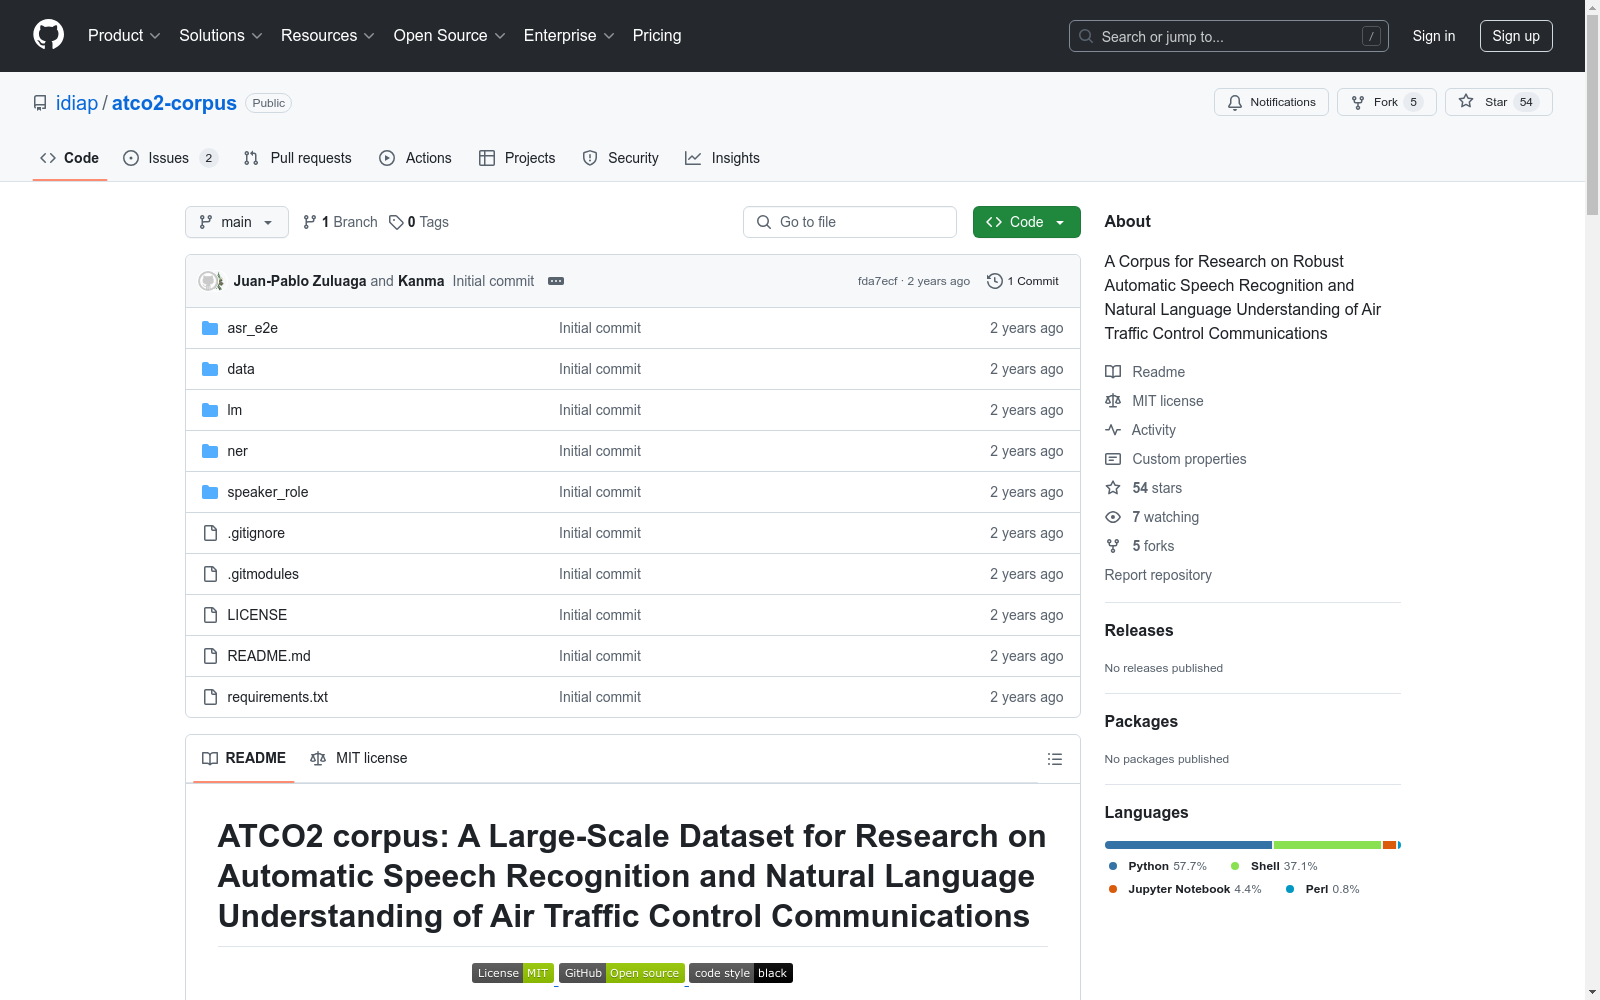This screenshot has width=1600, height=1000.
Task: Click the .gitignore file icon
Action: coord(210,533)
